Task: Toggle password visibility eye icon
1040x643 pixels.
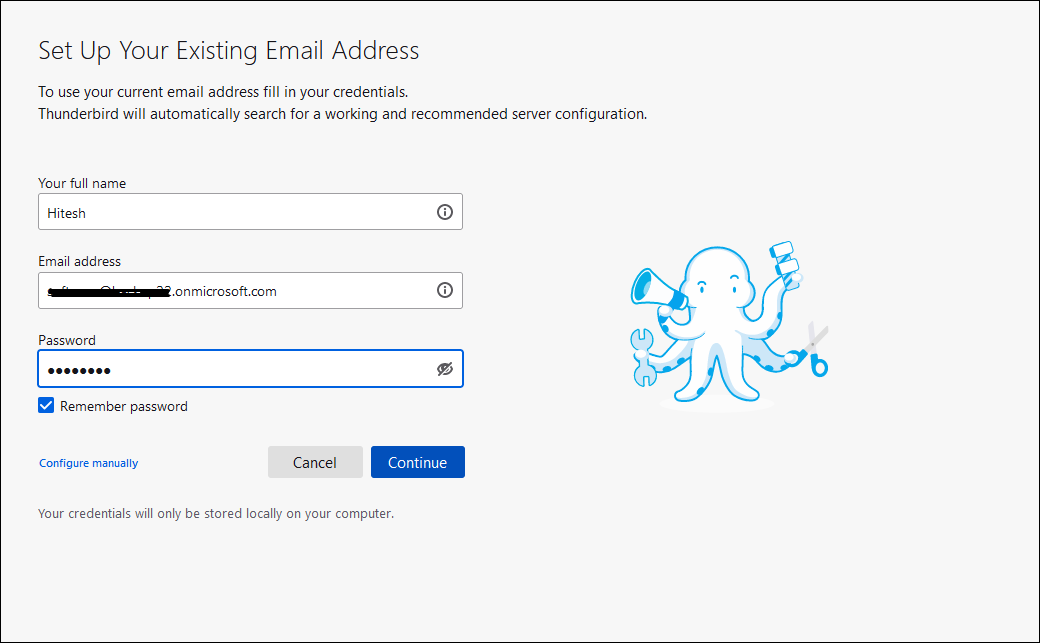Action: pyautogui.click(x=444, y=369)
